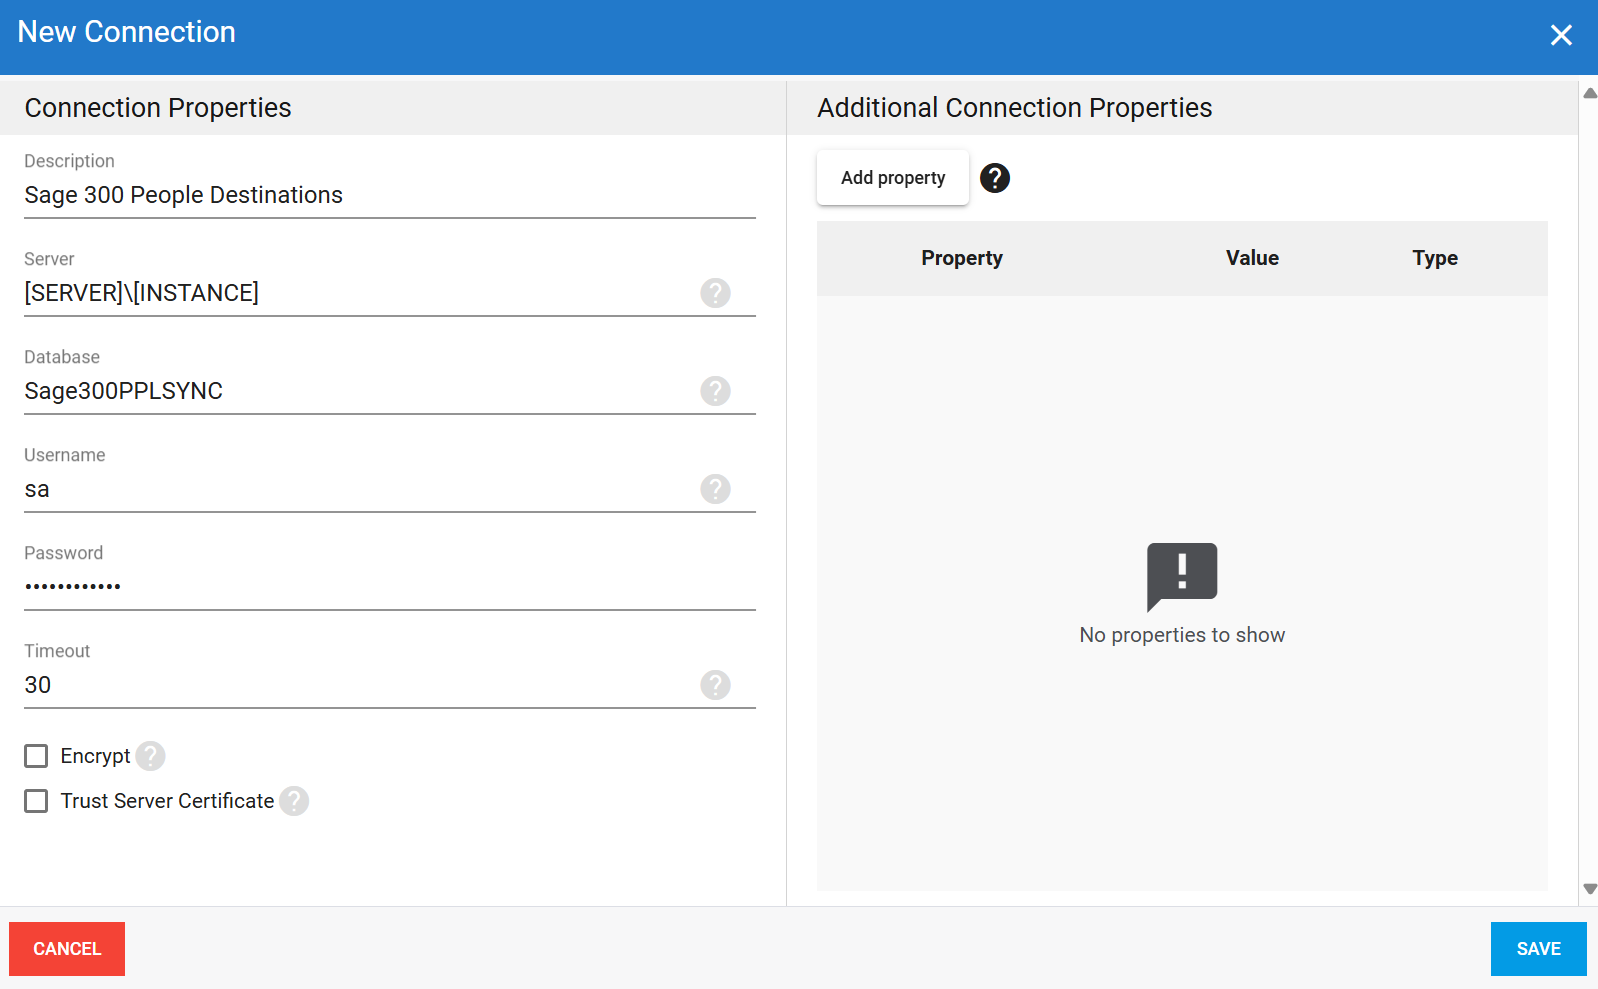Cancel the new connection dialog
Image resolution: width=1598 pixels, height=989 pixels.
click(x=67, y=949)
